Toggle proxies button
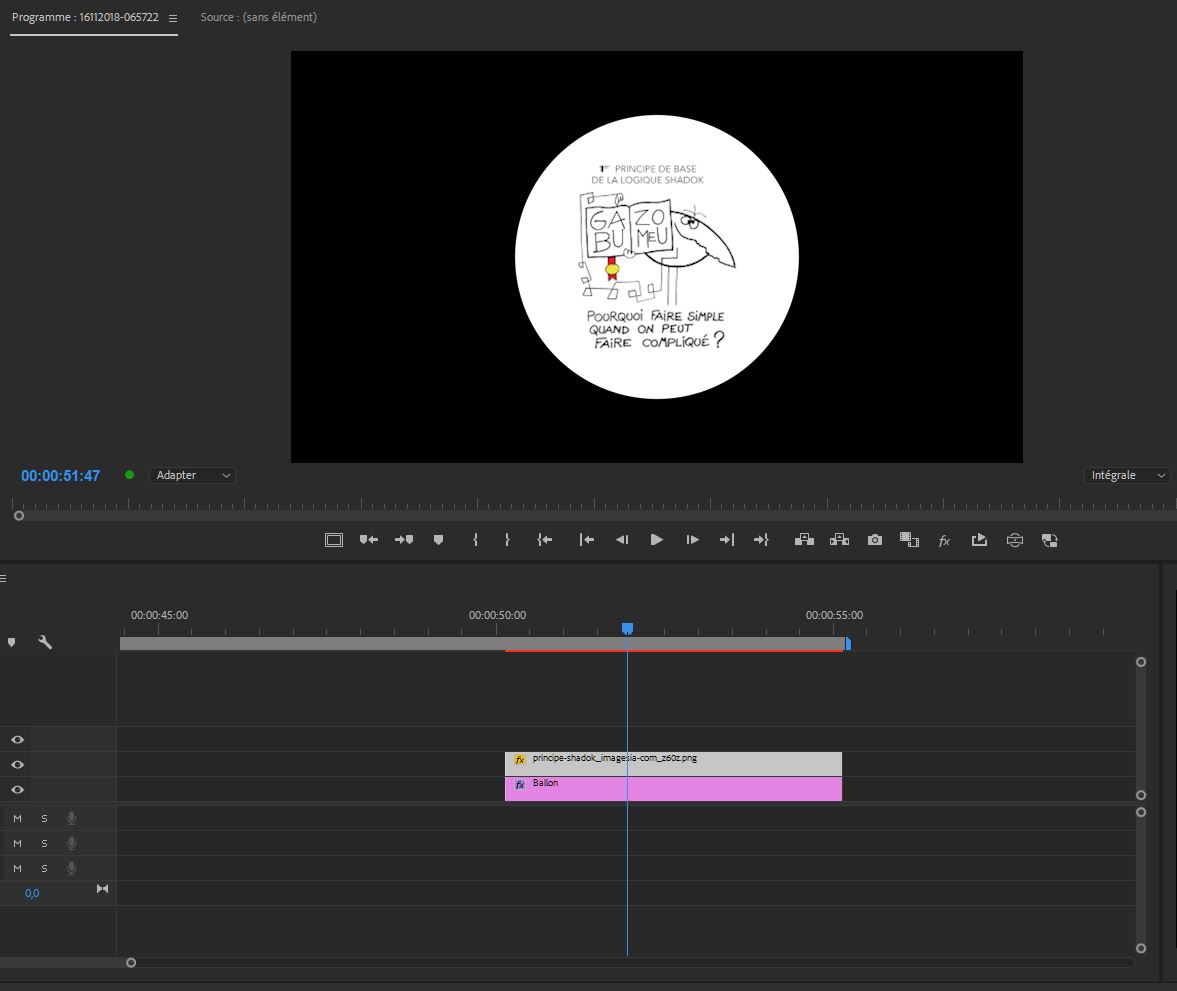Image resolution: width=1177 pixels, height=991 pixels. (1049, 540)
